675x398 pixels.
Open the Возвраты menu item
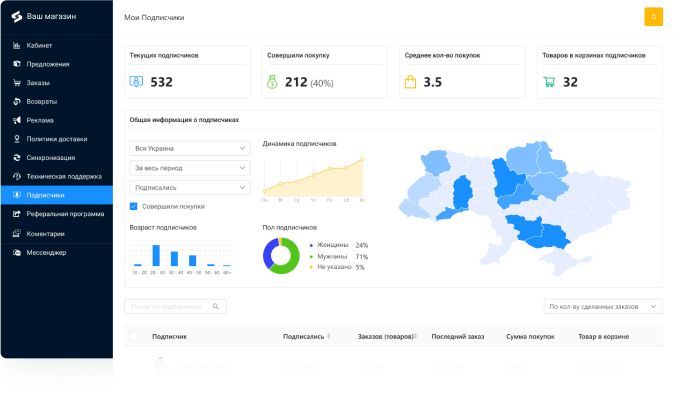[42, 102]
